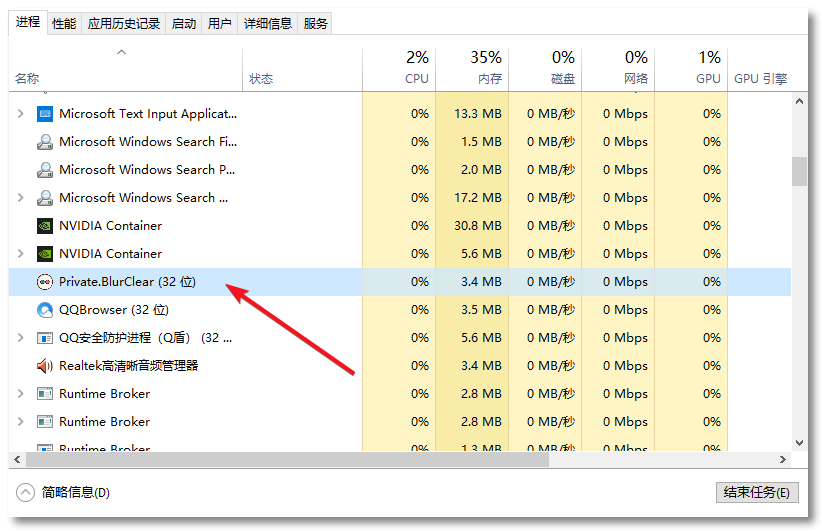Collapse details with the 简略信息 arrow icon
Viewport: 822px width, 531px height.
[x=25, y=492]
